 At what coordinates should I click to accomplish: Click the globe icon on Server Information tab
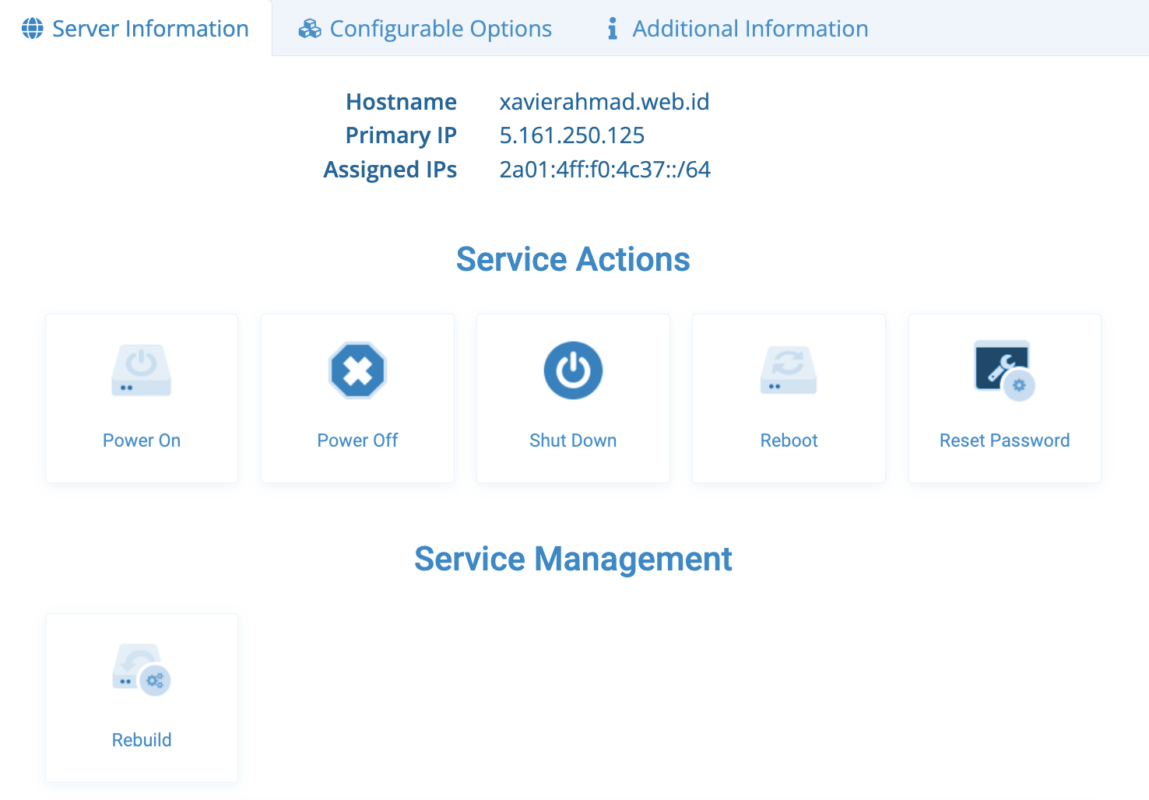pyautogui.click(x=33, y=29)
